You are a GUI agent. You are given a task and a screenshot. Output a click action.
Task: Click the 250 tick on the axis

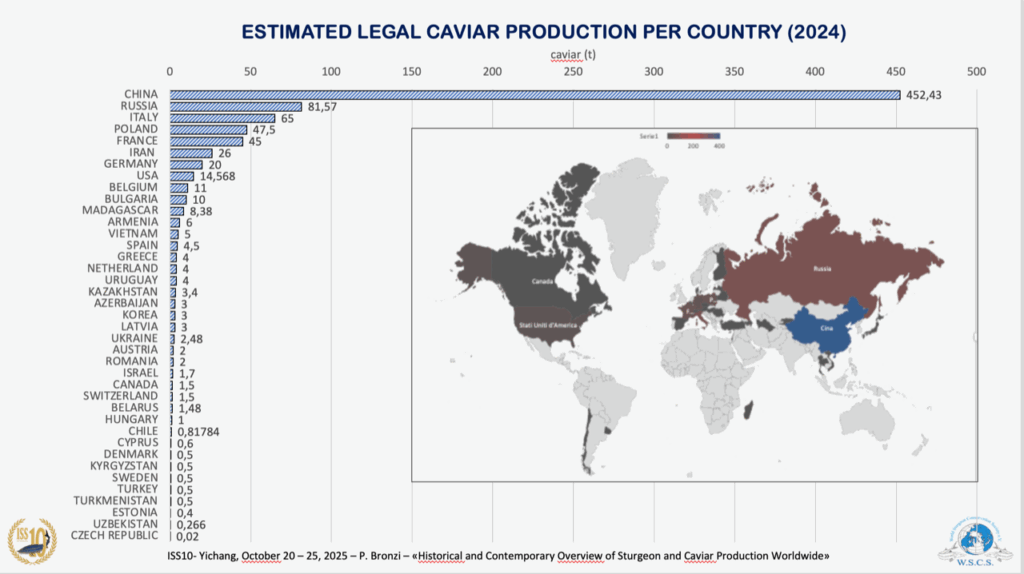click(572, 71)
